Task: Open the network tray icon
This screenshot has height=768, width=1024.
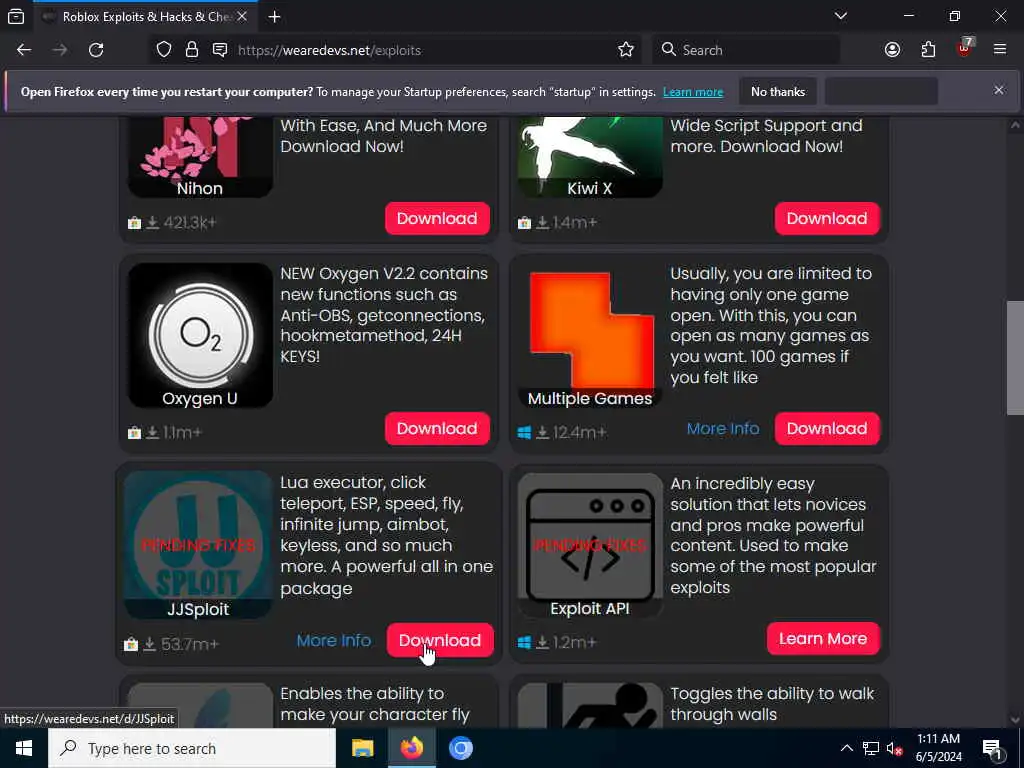Action: [871, 748]
